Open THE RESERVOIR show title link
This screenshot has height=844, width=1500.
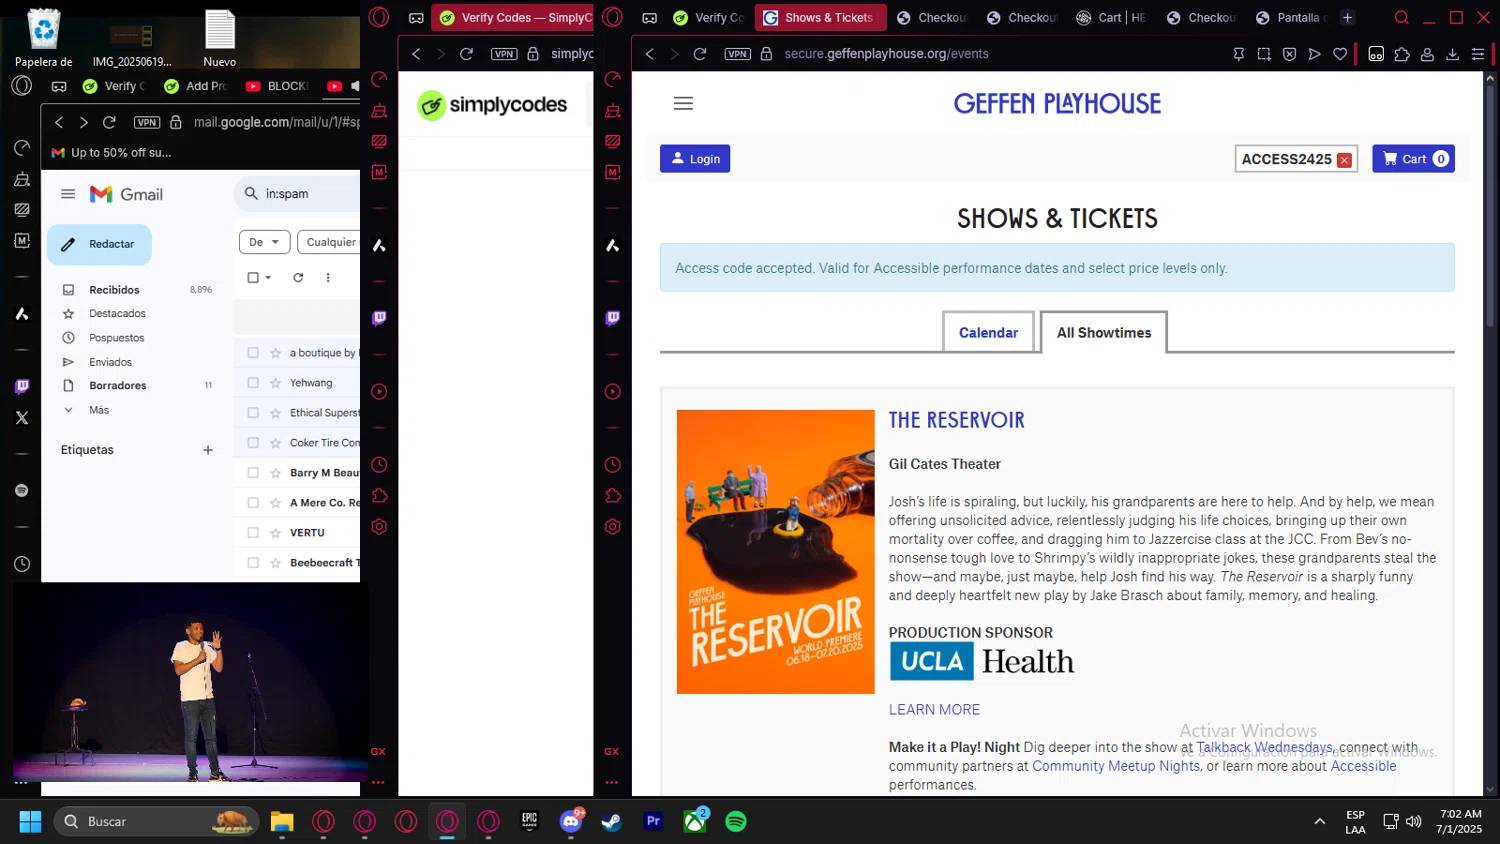coord(957,420)
